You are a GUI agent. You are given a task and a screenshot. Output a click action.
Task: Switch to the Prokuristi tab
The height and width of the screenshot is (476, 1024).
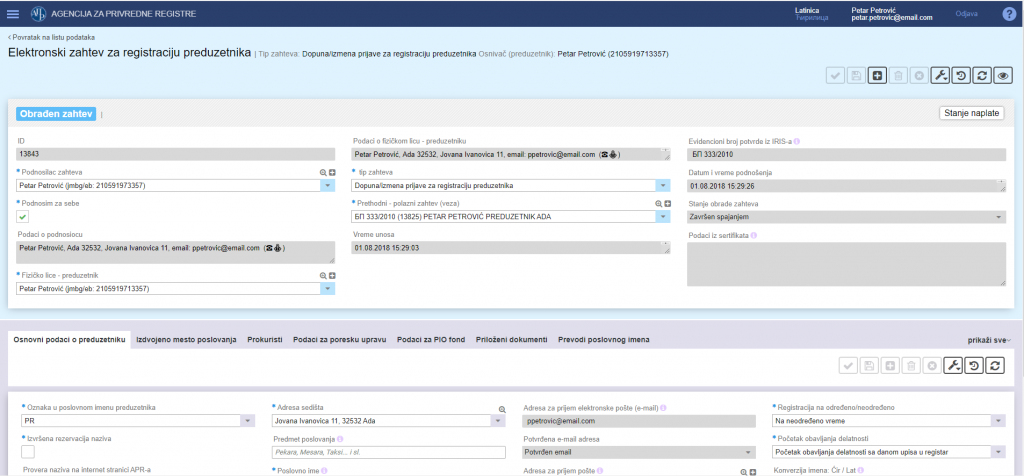click(x=264, y=340)
